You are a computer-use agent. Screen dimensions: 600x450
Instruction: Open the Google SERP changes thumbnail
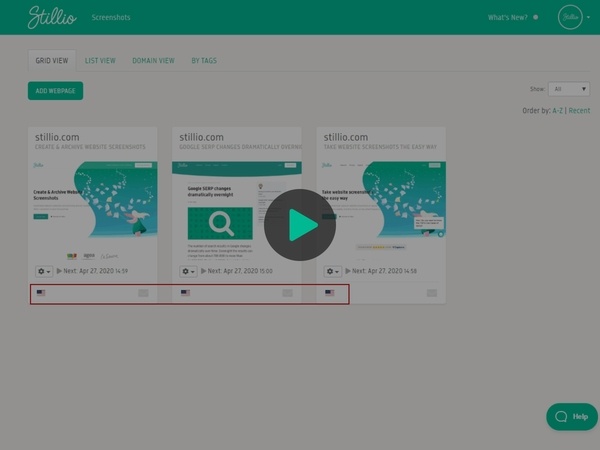(x=237, y=211)
